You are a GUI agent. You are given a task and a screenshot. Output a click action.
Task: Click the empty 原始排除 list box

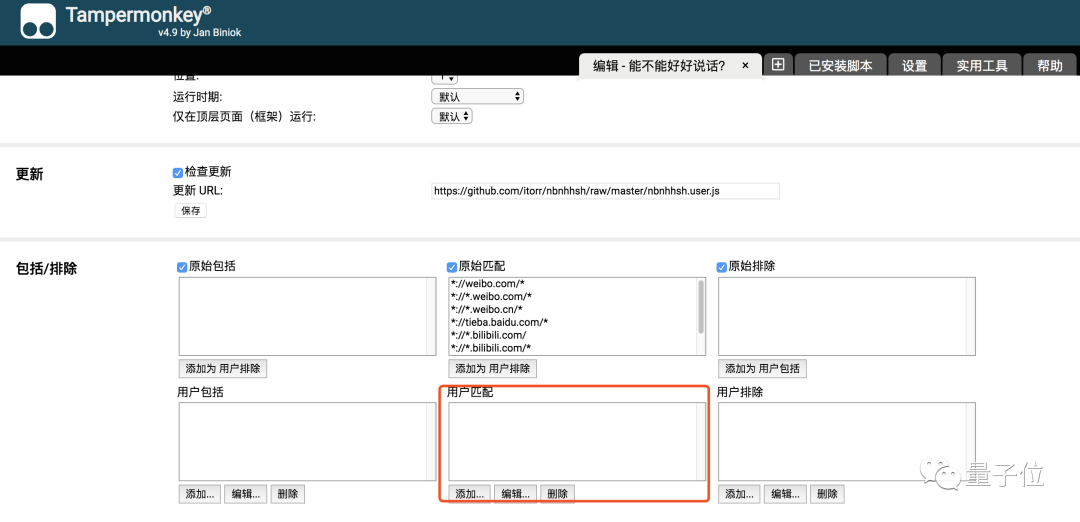click(847, 317)
